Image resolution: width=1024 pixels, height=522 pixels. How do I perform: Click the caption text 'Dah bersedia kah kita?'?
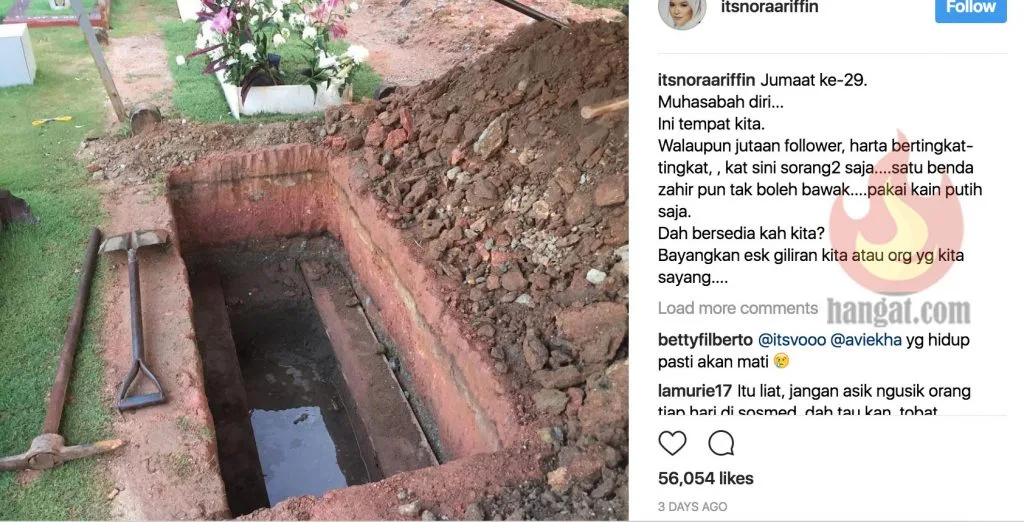tap(741, 233)
